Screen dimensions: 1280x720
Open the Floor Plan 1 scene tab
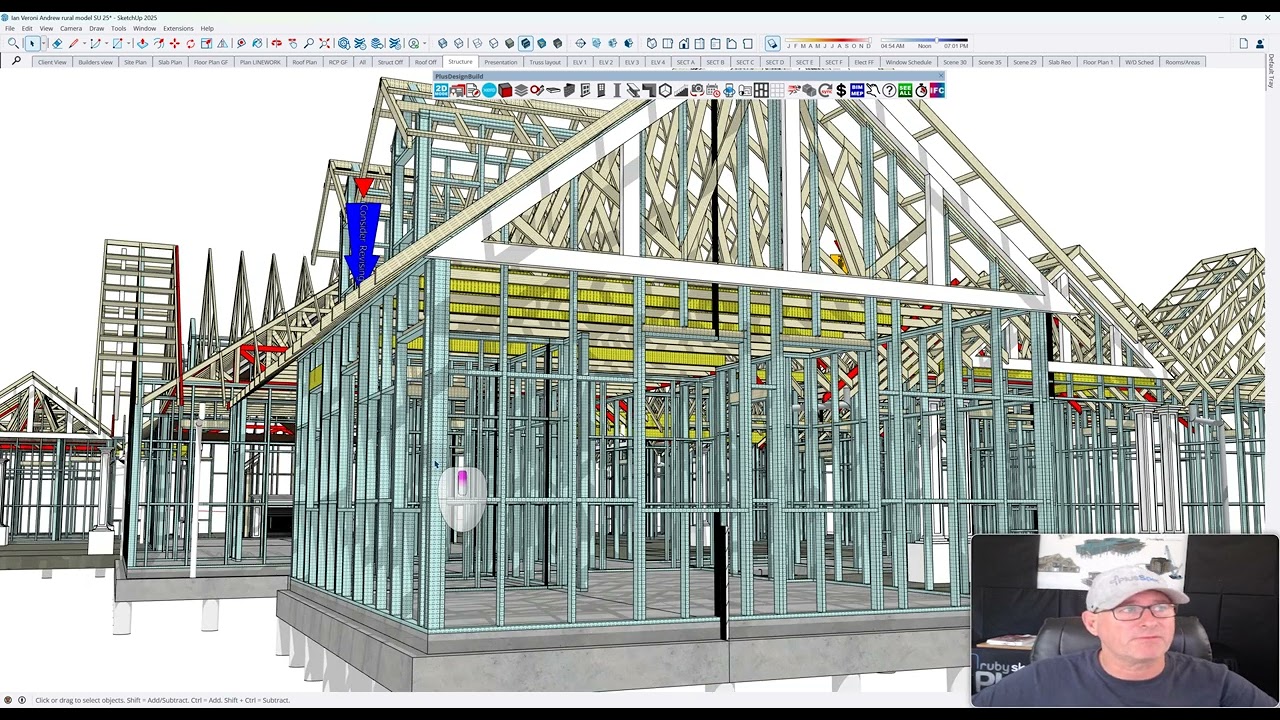point(1097,62)
